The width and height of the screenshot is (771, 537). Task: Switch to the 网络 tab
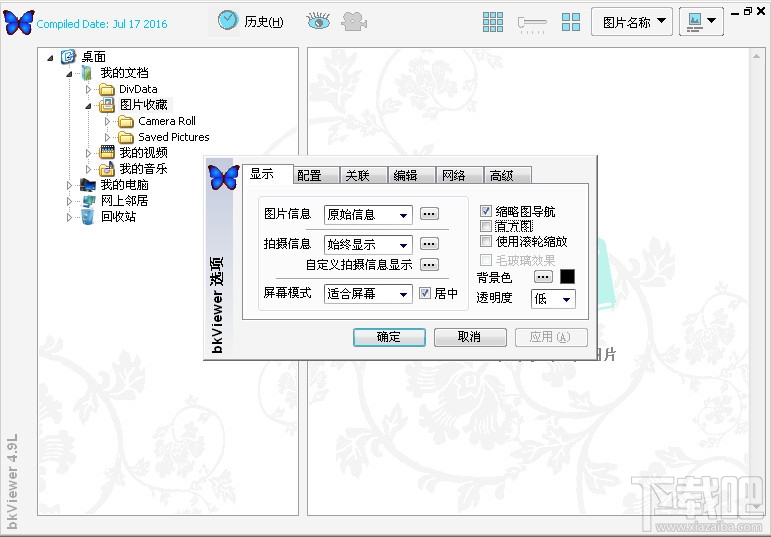[x=460, y=176]
